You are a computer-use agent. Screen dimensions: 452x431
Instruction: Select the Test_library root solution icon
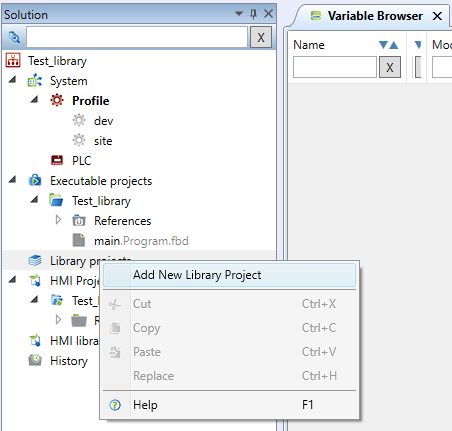coord(13,61)
